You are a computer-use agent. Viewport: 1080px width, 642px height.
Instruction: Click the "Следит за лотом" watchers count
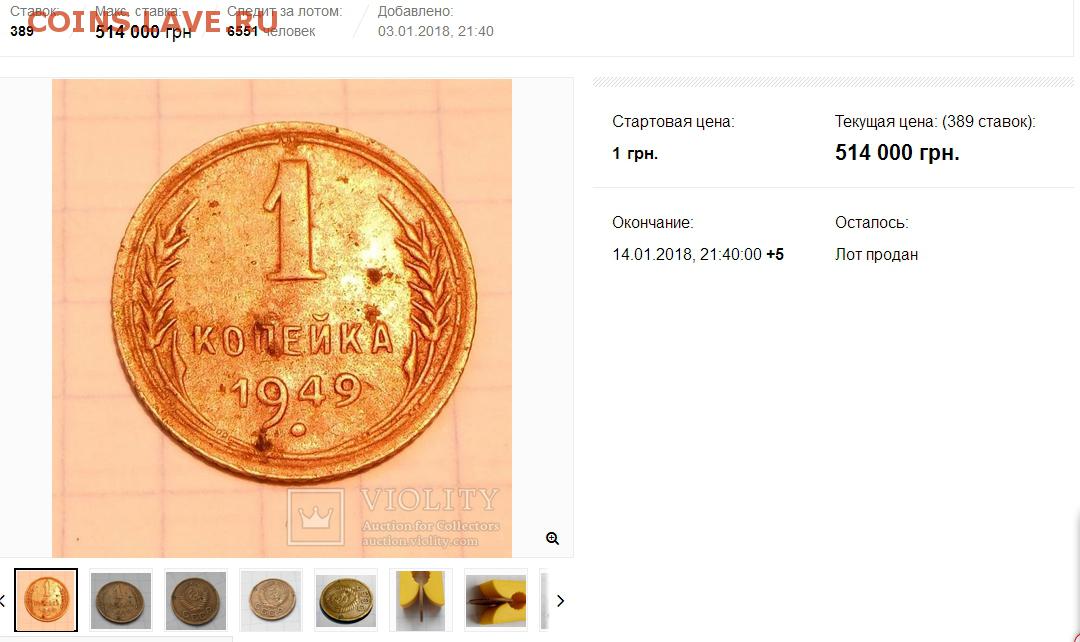tap(242, 31)
